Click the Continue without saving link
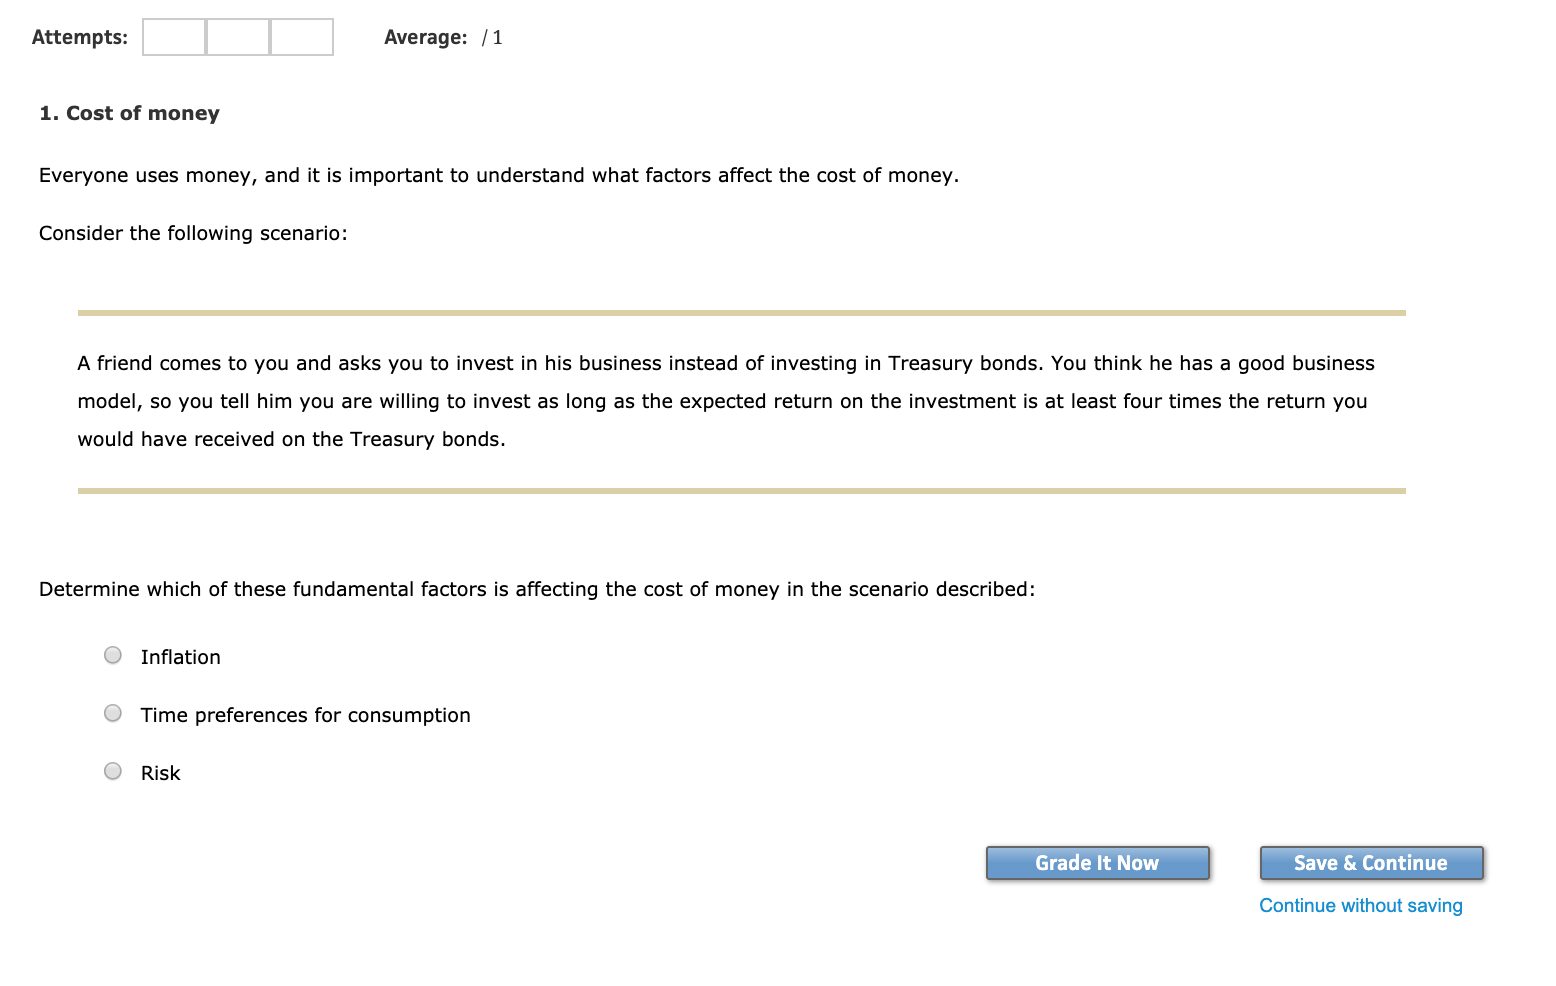The height and width of the screenshot is (986, 1556). point(1361,905)
